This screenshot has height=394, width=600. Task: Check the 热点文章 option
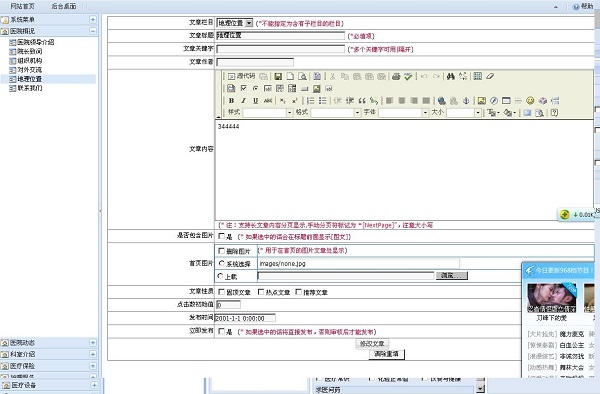[x=261, y=292]
